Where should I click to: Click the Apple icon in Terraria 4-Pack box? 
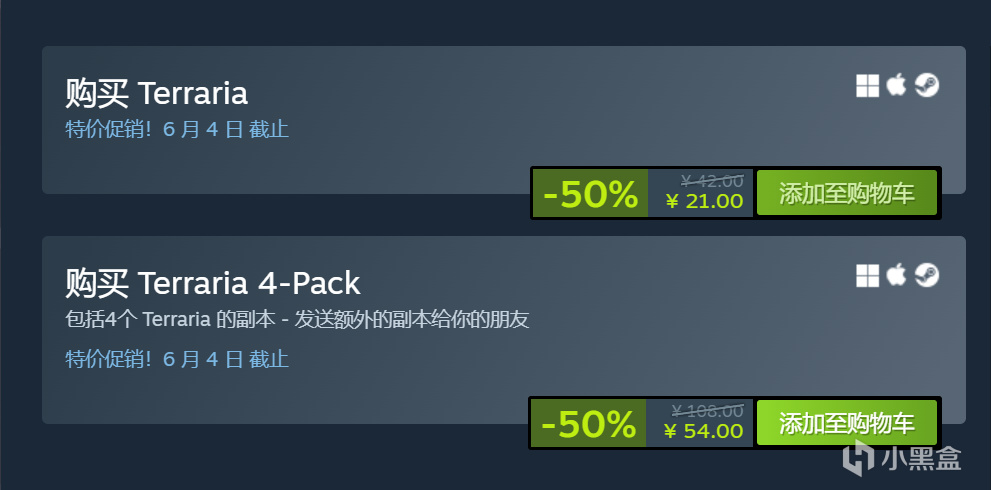896,275
